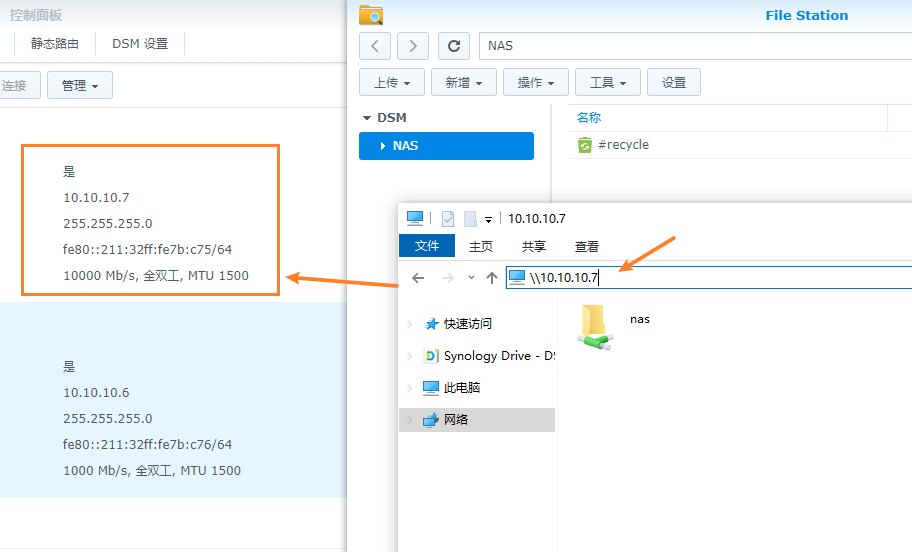
Task: Click the This PC monitor icon
Action: click(x=431, y=388)
